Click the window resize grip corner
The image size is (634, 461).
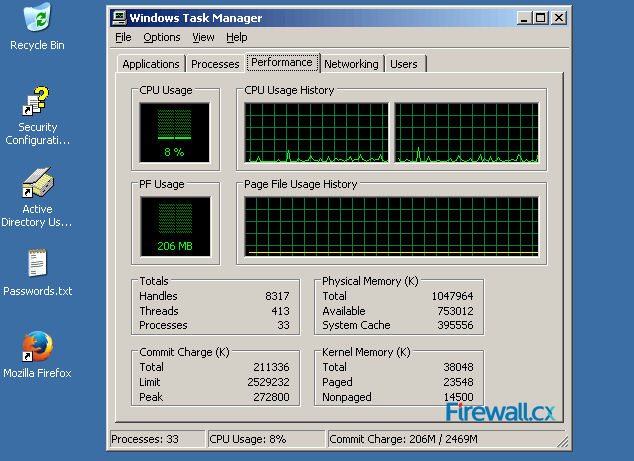tap(562, 442)
